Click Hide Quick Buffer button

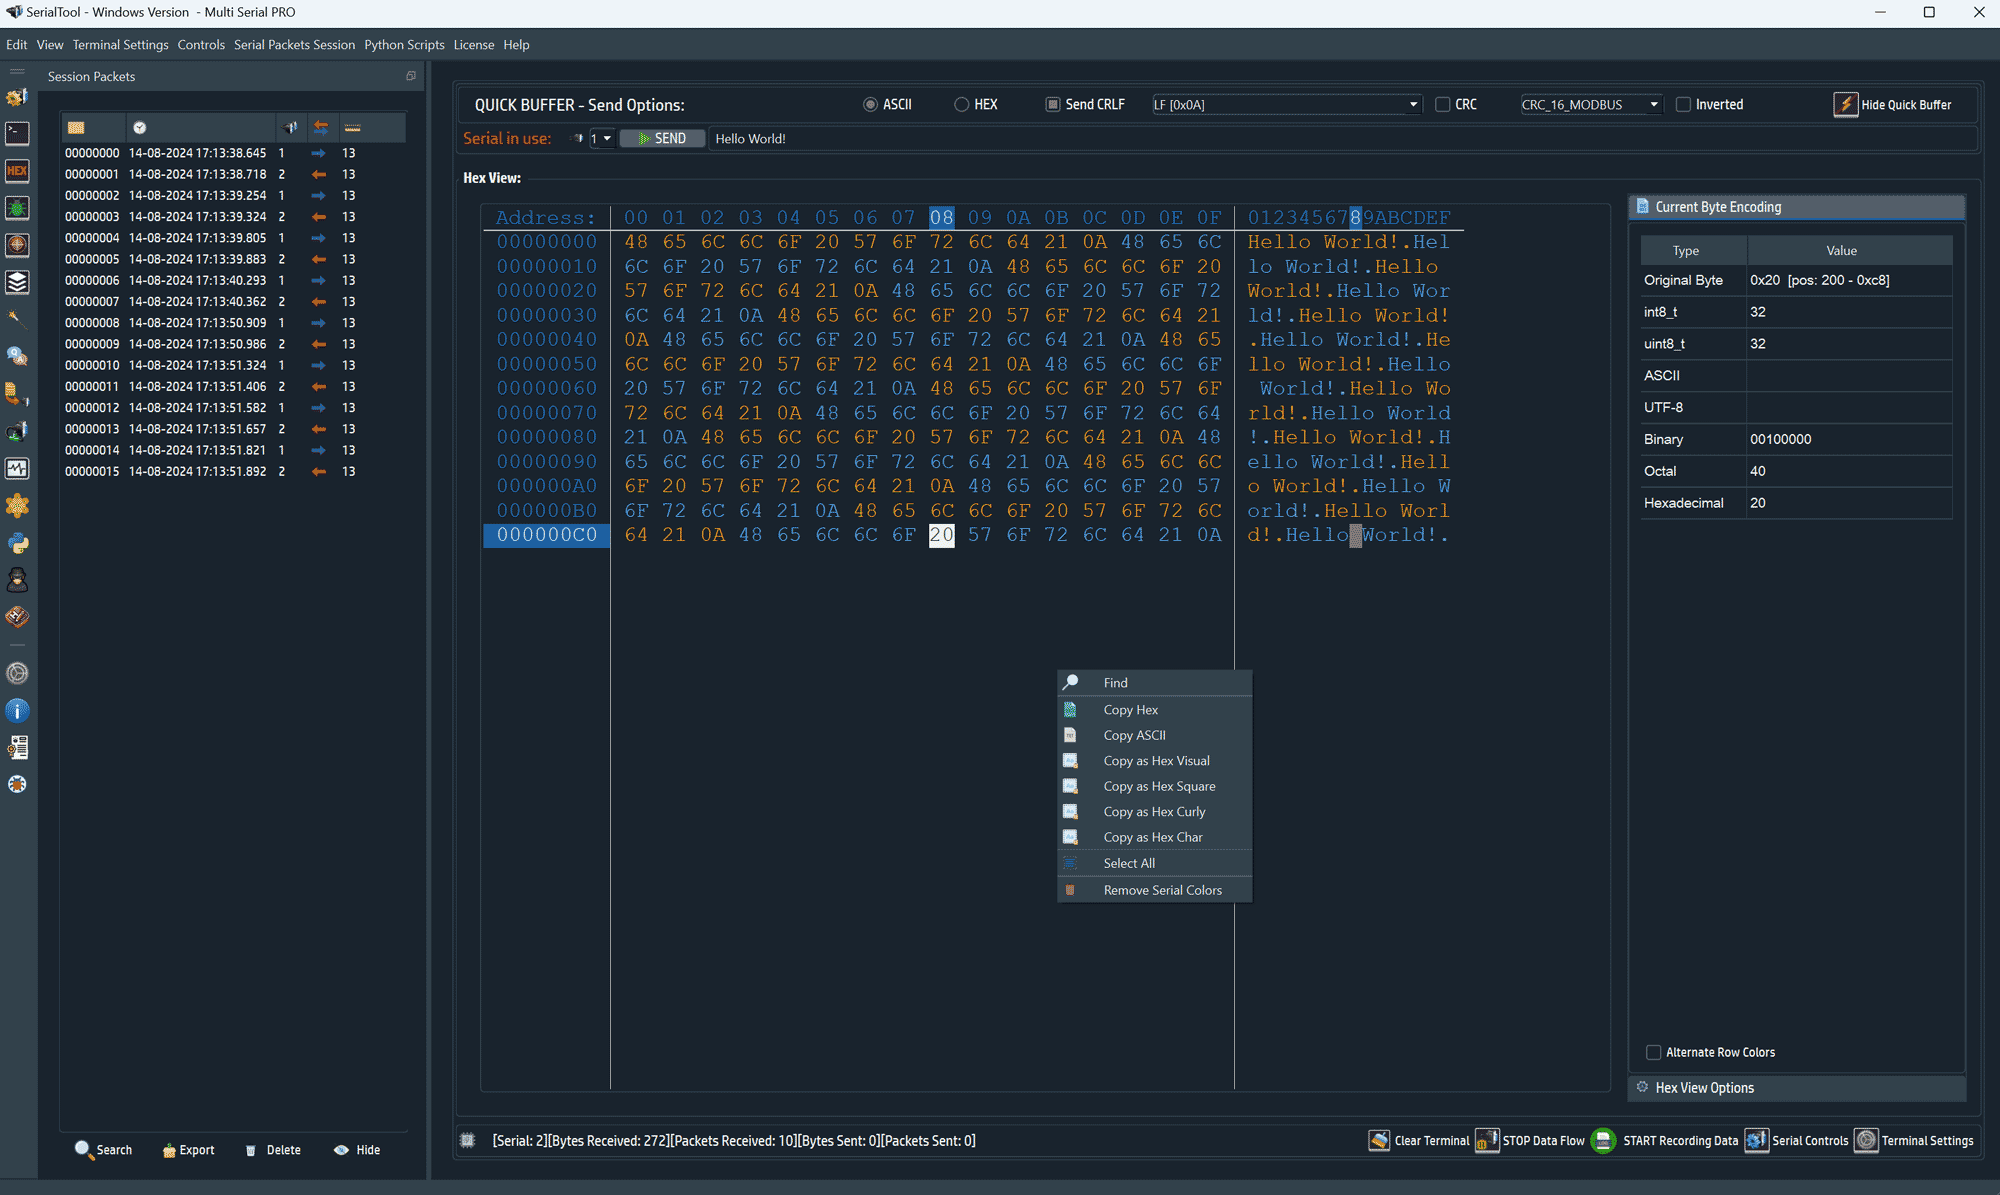pyautogui.click(x=1893, y=104)
